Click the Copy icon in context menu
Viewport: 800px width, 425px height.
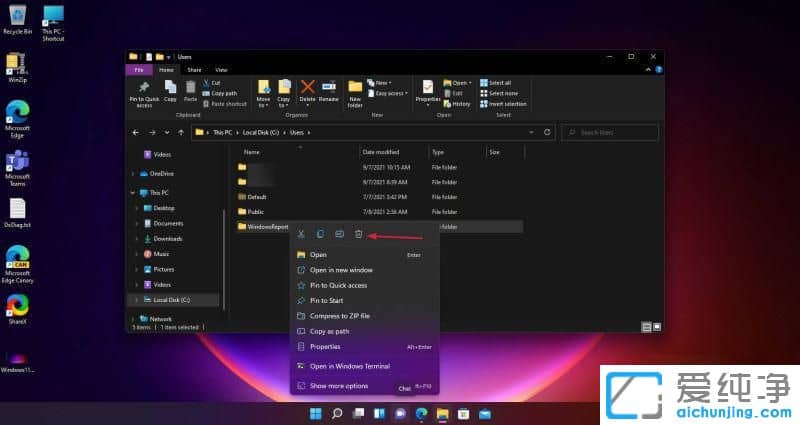point(320,234)
